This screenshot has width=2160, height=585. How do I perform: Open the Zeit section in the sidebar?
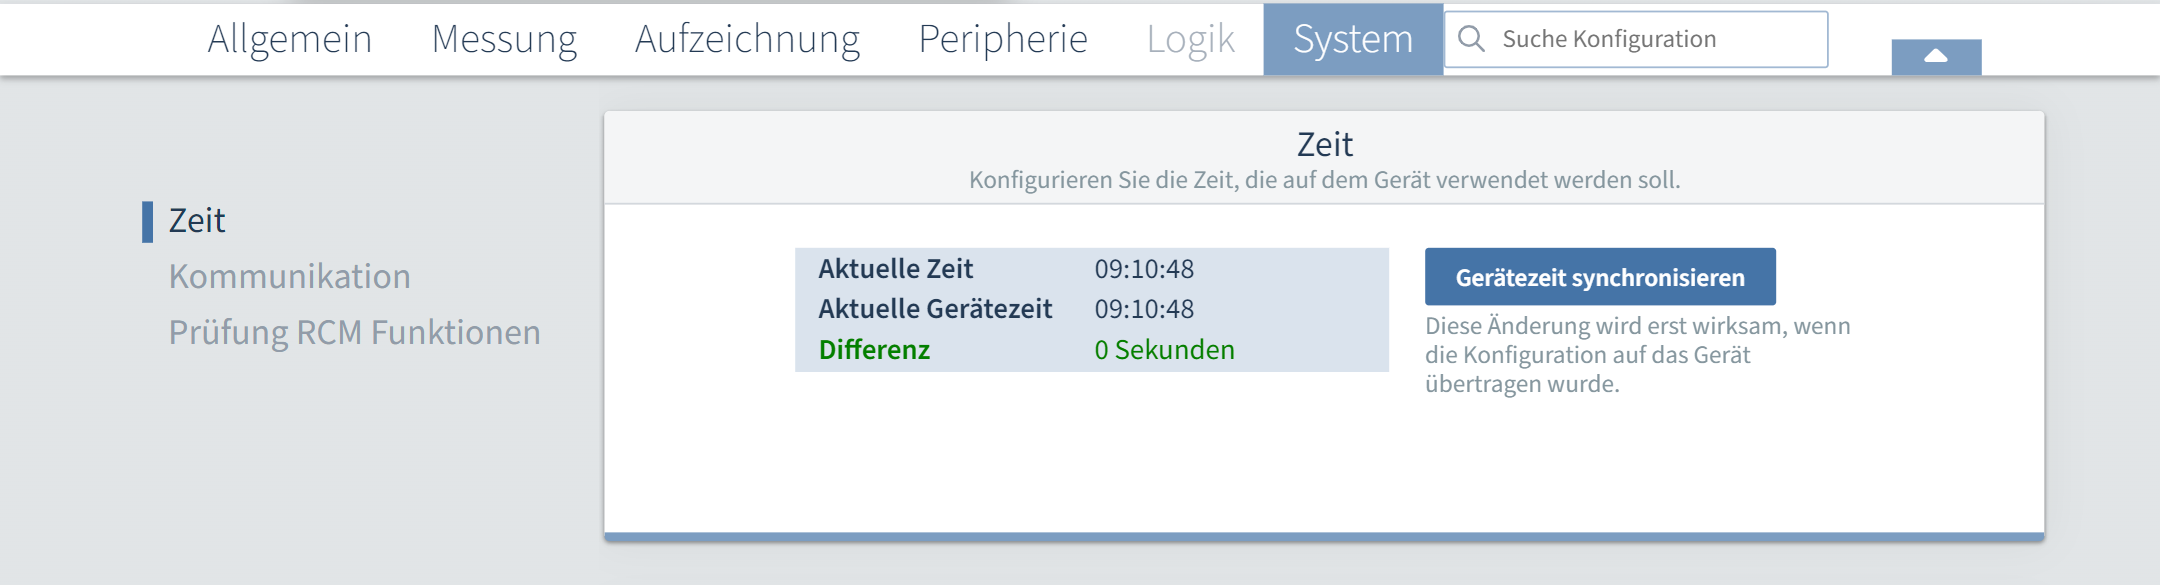[x=196, y=221]
